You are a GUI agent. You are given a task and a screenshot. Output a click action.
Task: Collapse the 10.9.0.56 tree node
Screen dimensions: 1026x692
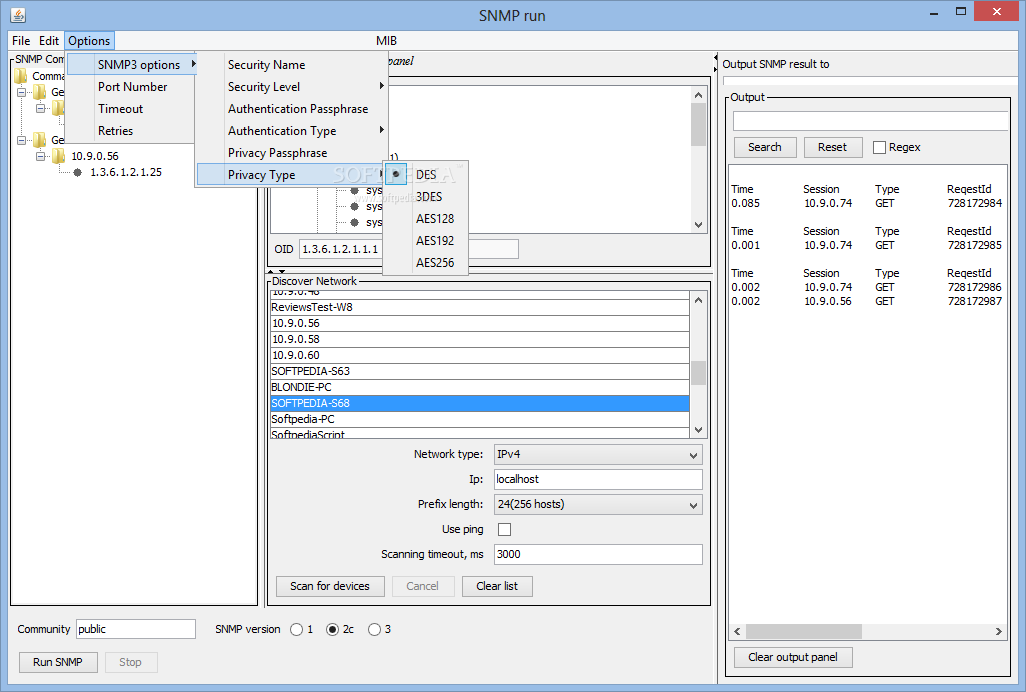click(41, 156)
